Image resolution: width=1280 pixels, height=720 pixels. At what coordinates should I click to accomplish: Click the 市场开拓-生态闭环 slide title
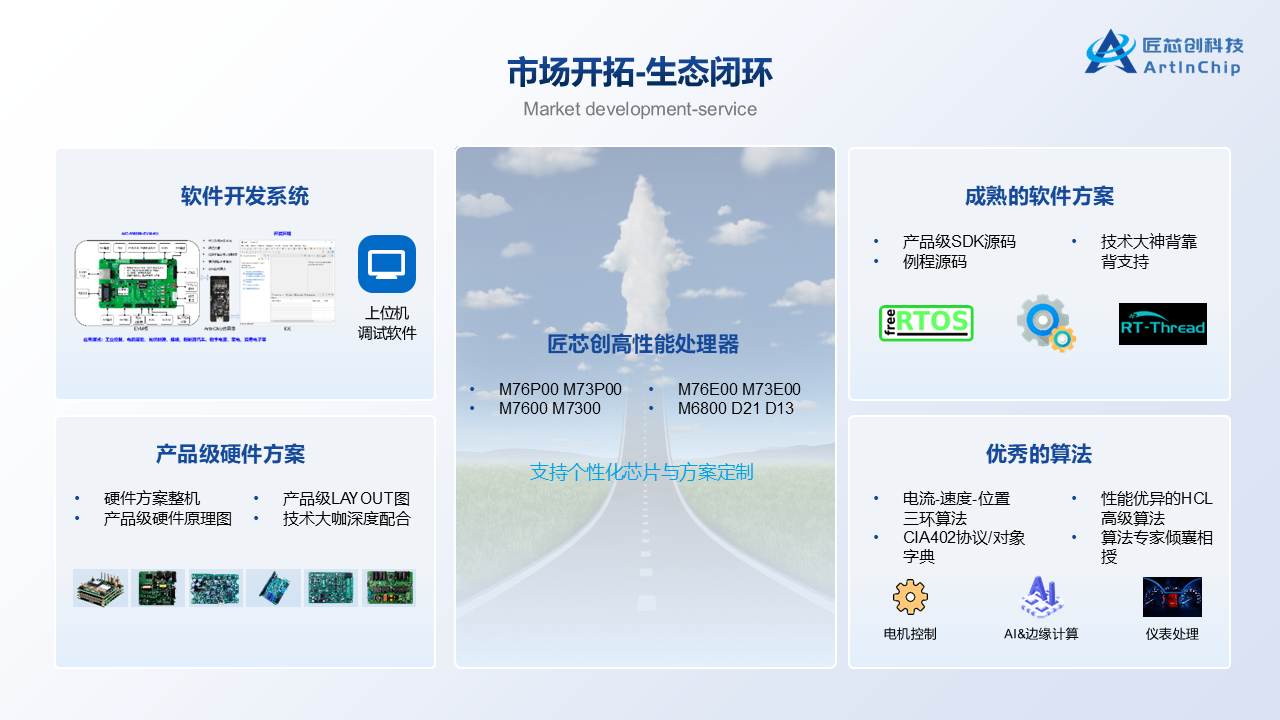pyautogui.click(x=639, y=73)
